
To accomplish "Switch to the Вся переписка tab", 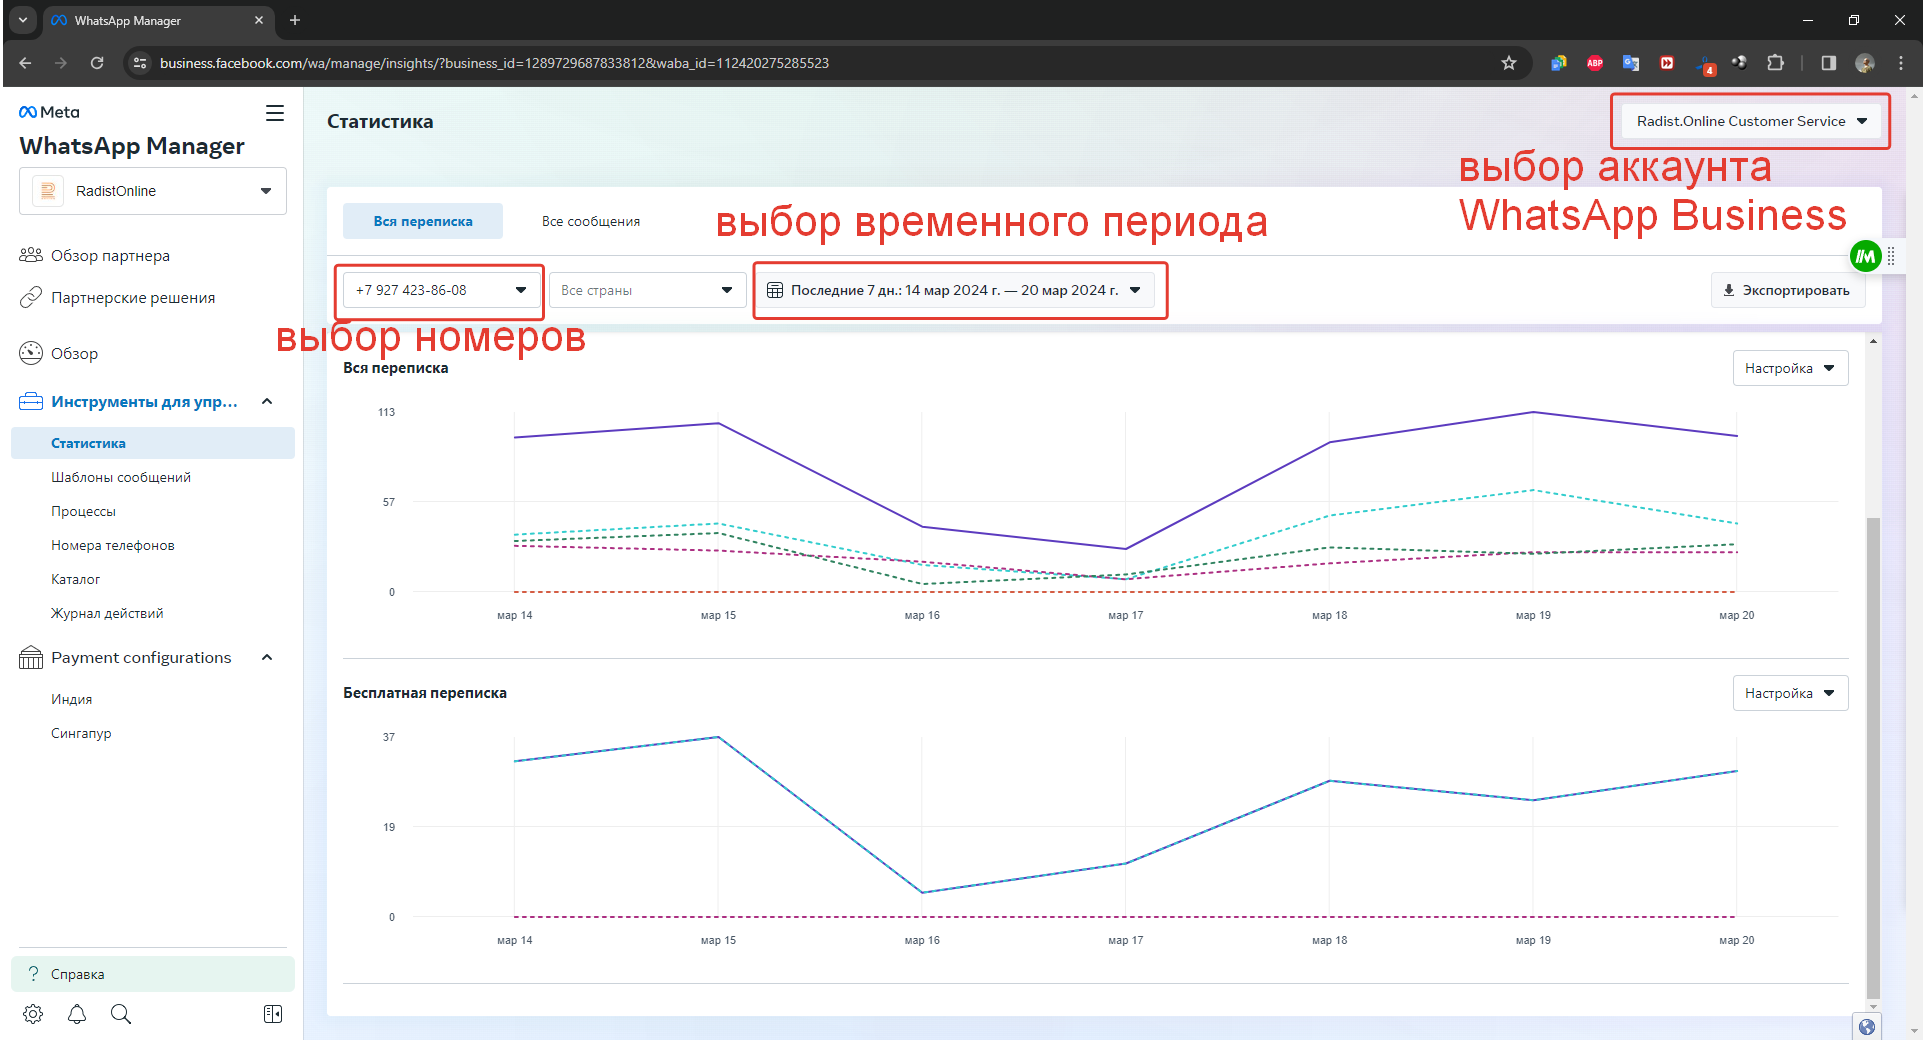I will coord(423,221).
